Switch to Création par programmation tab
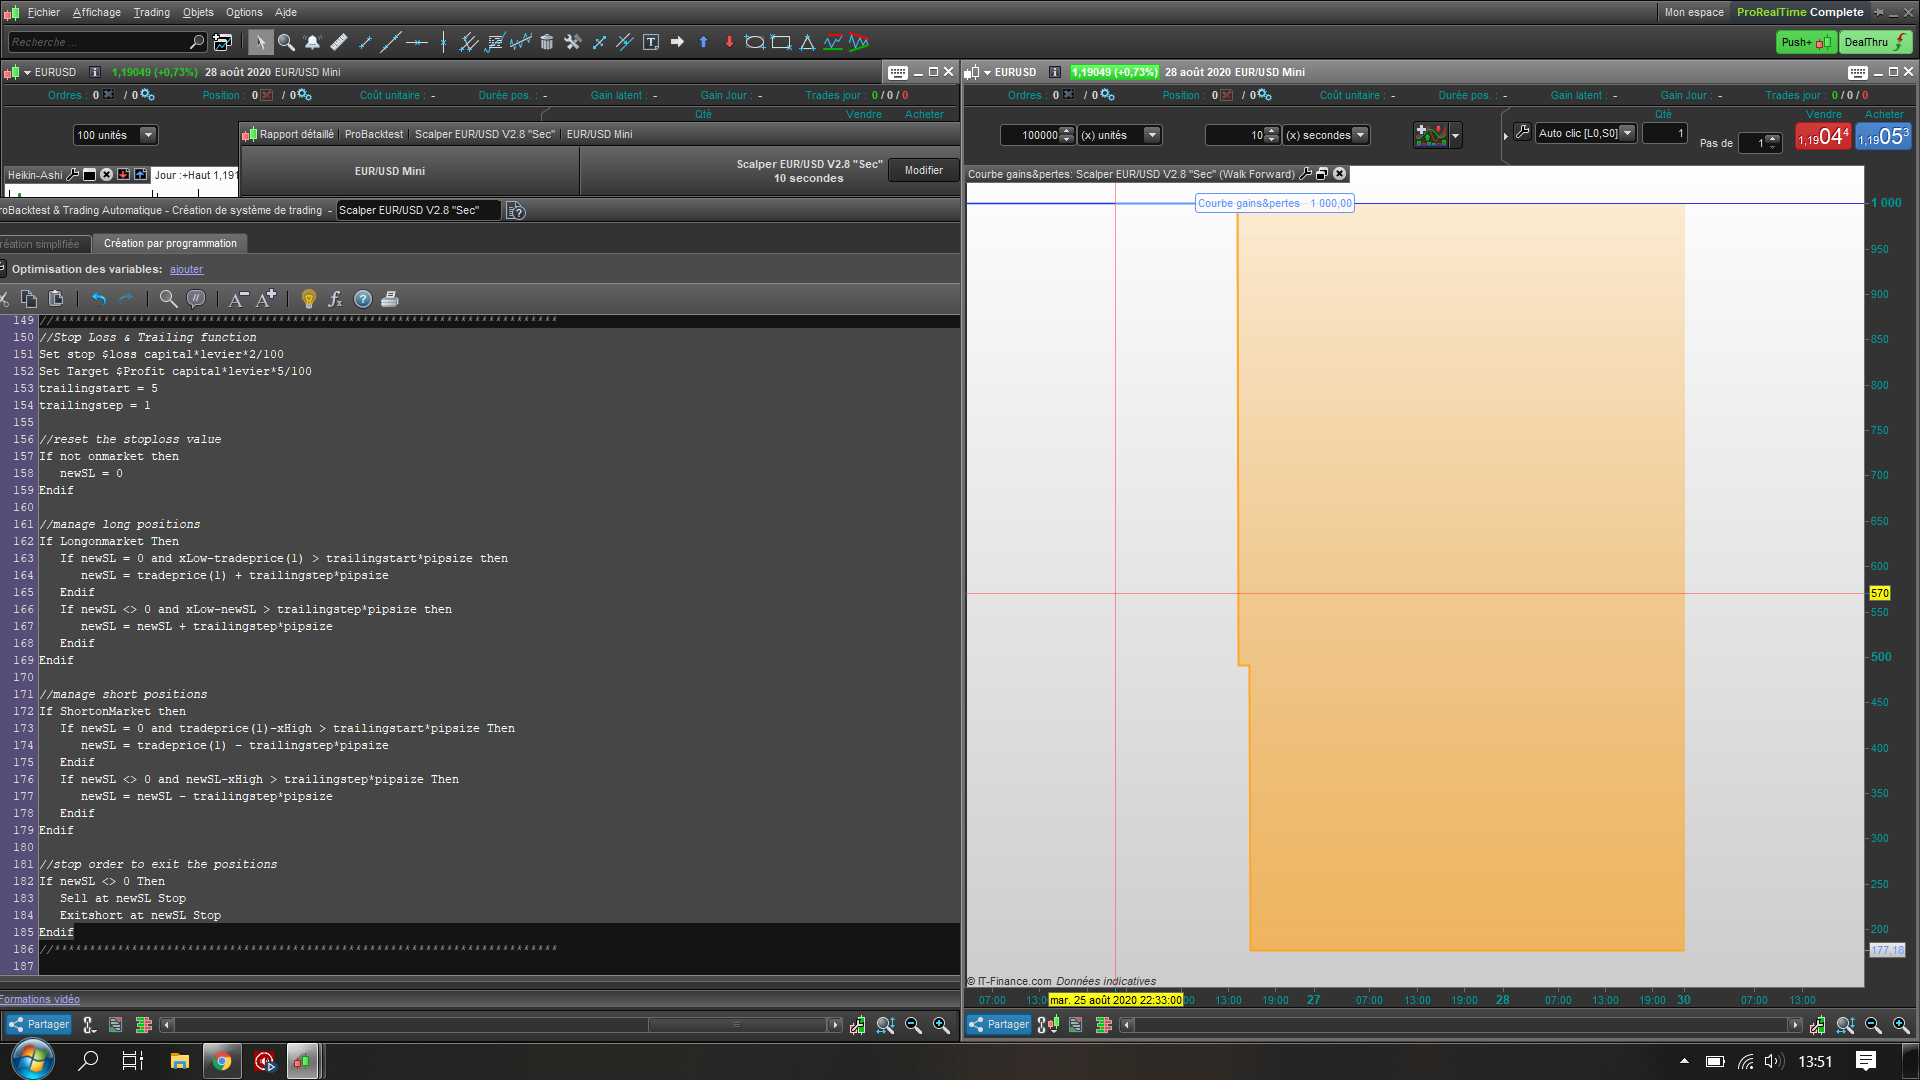Viewport: 1920px width, 1080px height. tap(170, 243)
